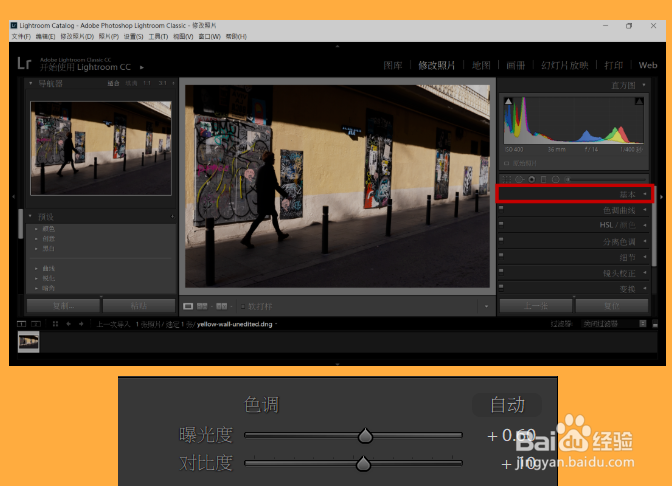The width and height of the screenshot is (672, 486).
Task: Toggle highlight clipping indicator in histogram
Action: click(639, 101)
